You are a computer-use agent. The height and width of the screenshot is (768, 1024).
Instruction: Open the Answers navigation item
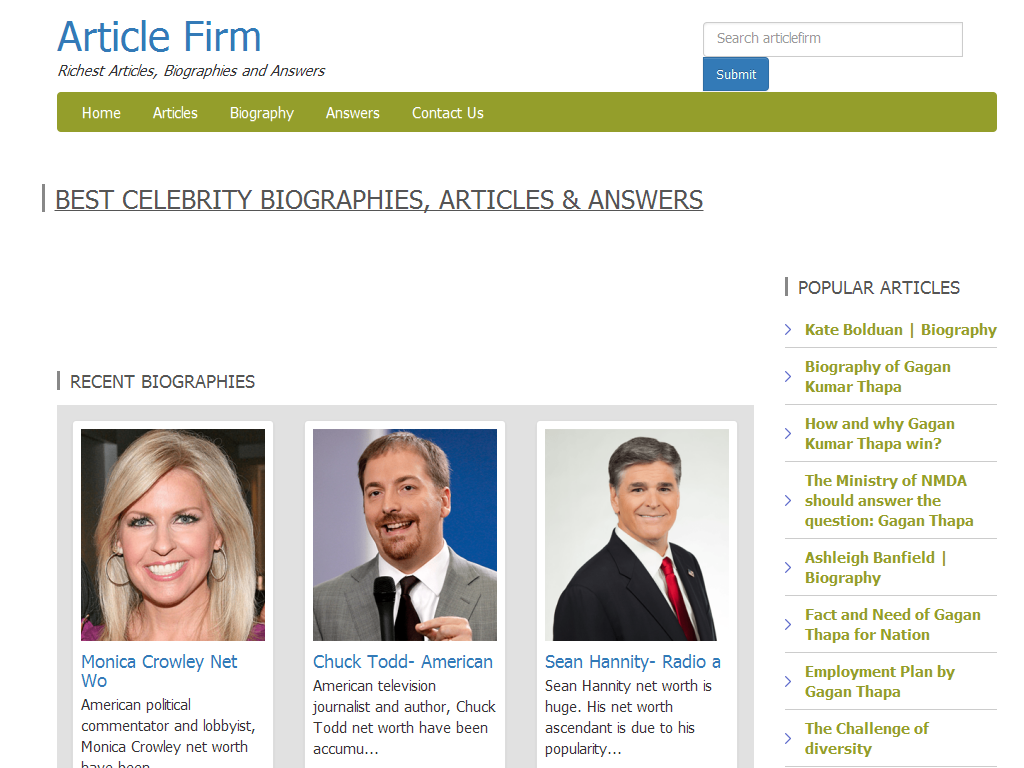click(x=353, y=113)
